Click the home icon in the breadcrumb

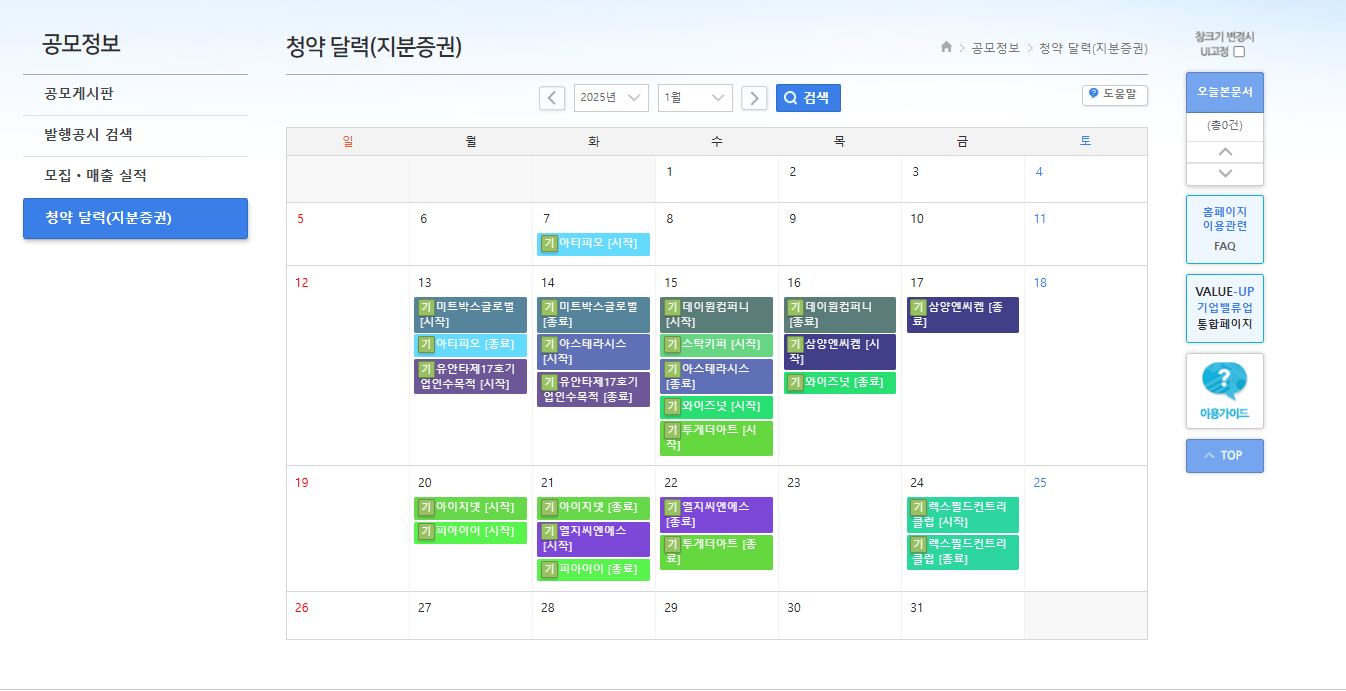946,47
